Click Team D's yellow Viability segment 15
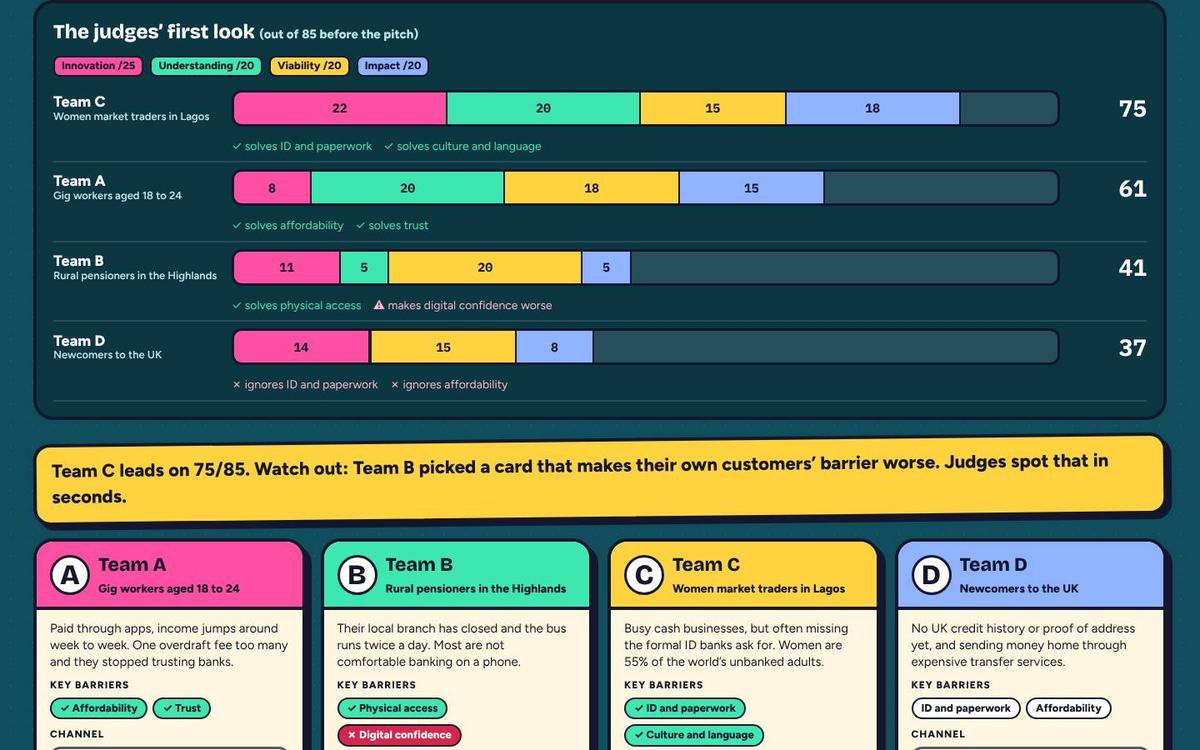The width and height of the screenshot is (1200, 750). click(x=443, y=347)
